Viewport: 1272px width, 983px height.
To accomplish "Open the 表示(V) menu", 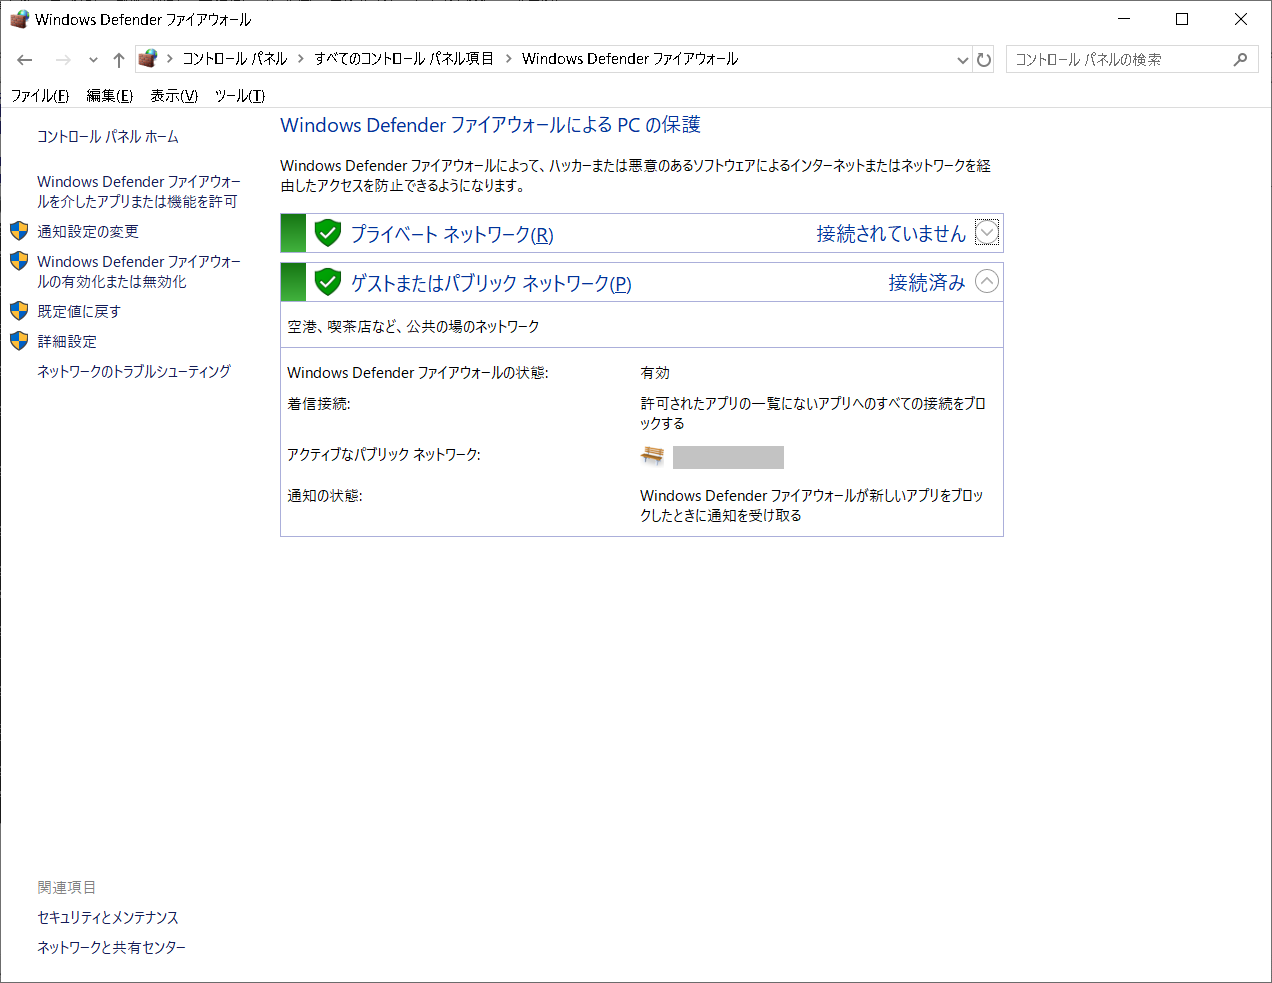I will [x=174, y=96].
